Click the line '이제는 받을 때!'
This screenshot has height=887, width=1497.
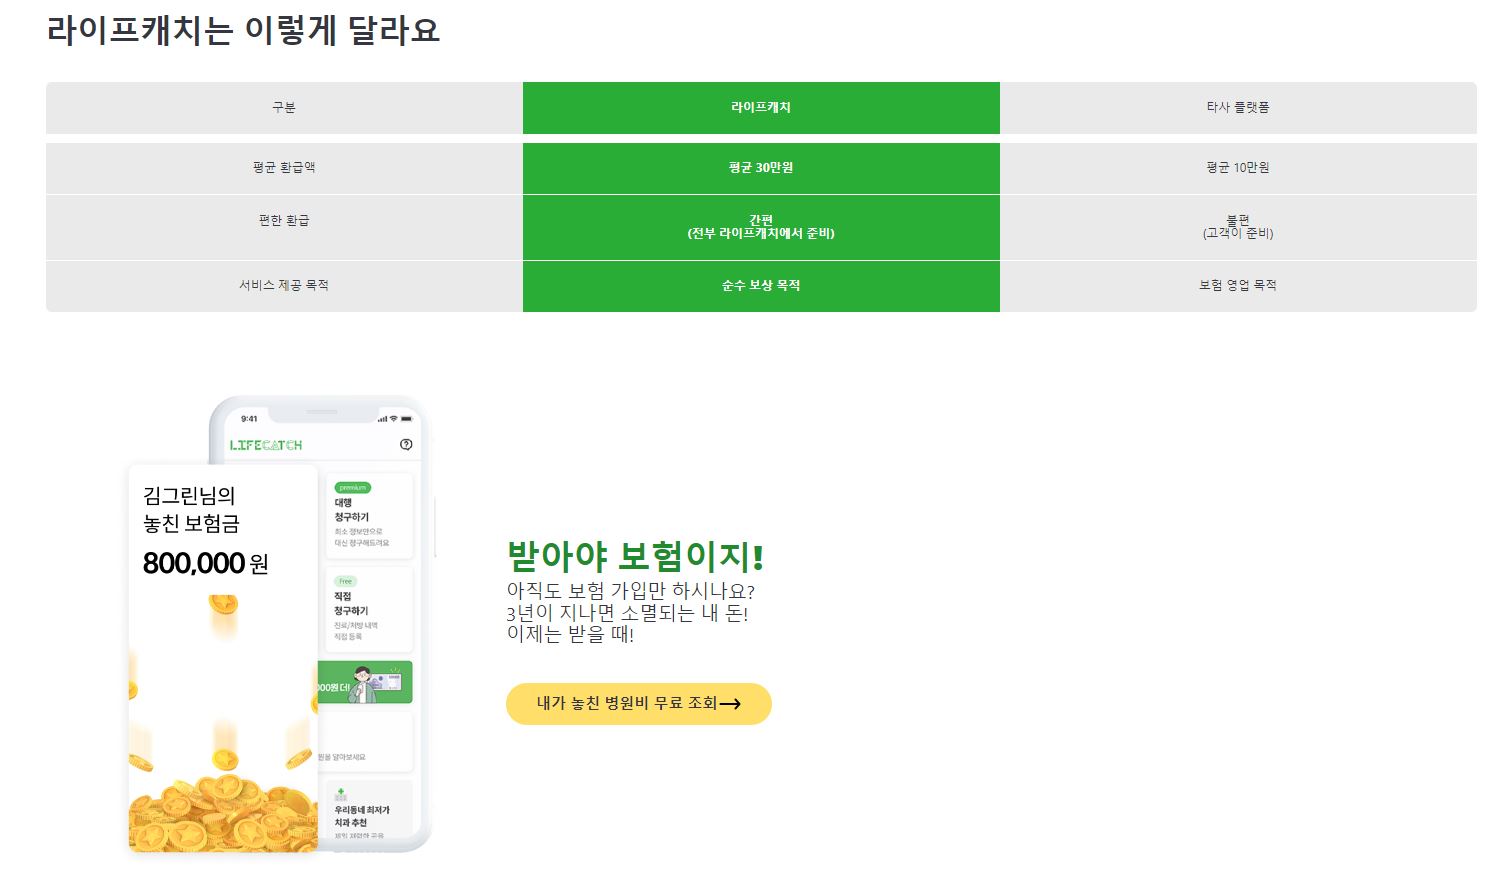pyautogui.click(x=570, y=634)
